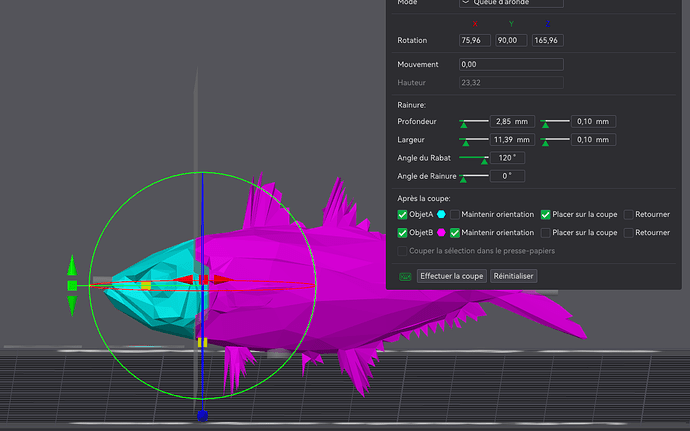Click the Profondeur depth slider
The width and height of the screenshot is (690, 431).
click(473, 122)
